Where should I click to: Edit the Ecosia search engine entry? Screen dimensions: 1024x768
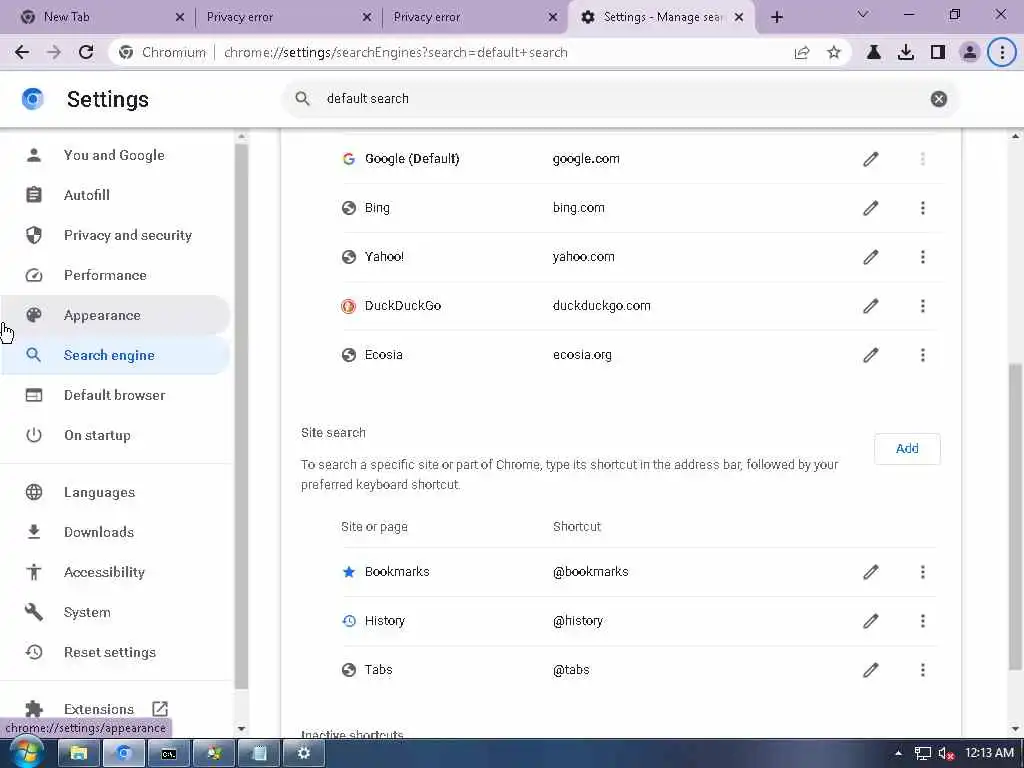[871, 355]
